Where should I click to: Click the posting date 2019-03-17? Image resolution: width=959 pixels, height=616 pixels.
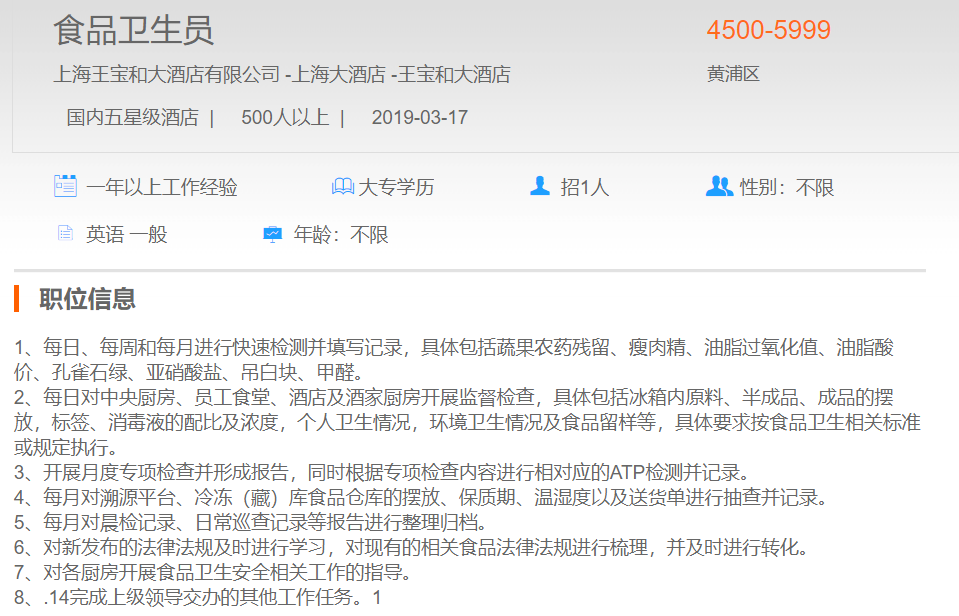pos(419,117)
